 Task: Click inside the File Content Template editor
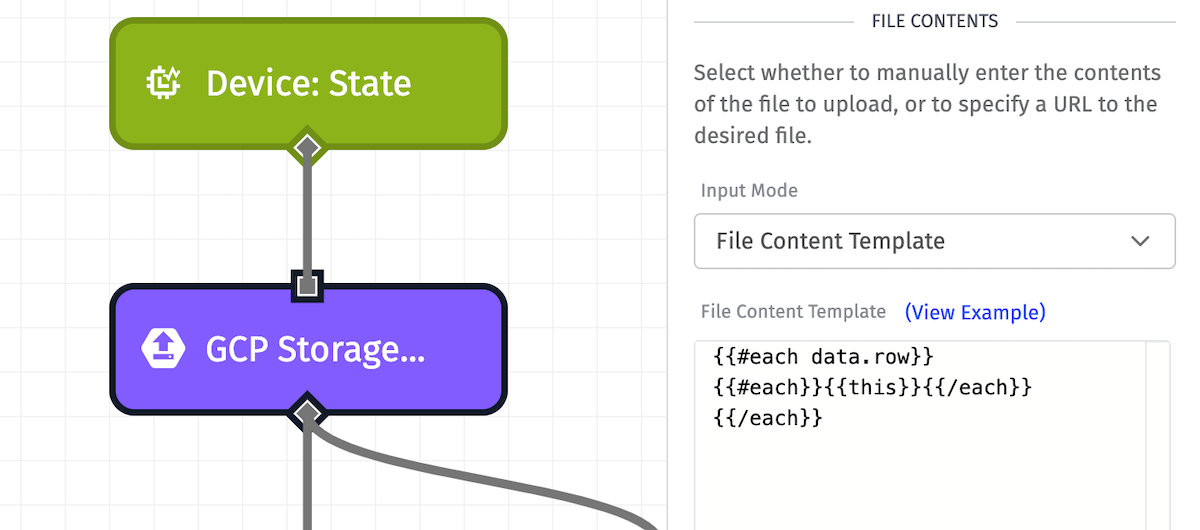pyautogui.click(x=932, y=435)
